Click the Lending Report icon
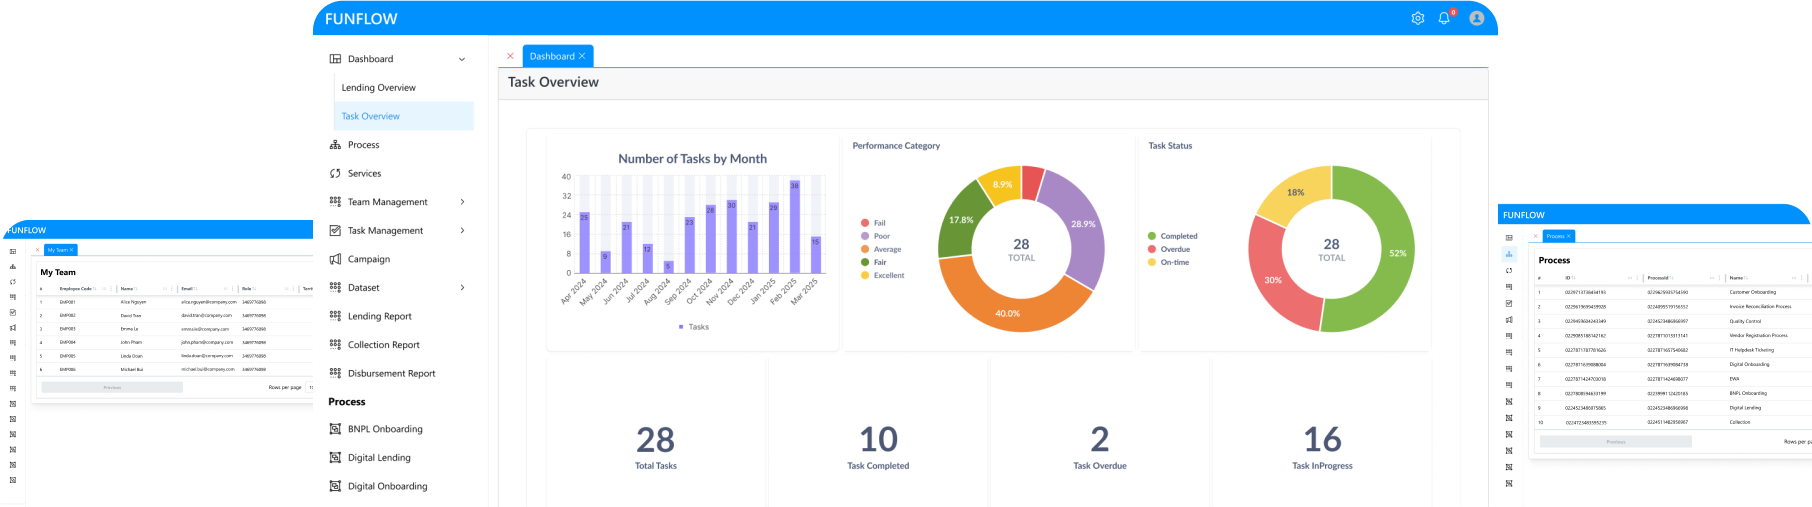1812x507 pixels. point(335,316)
